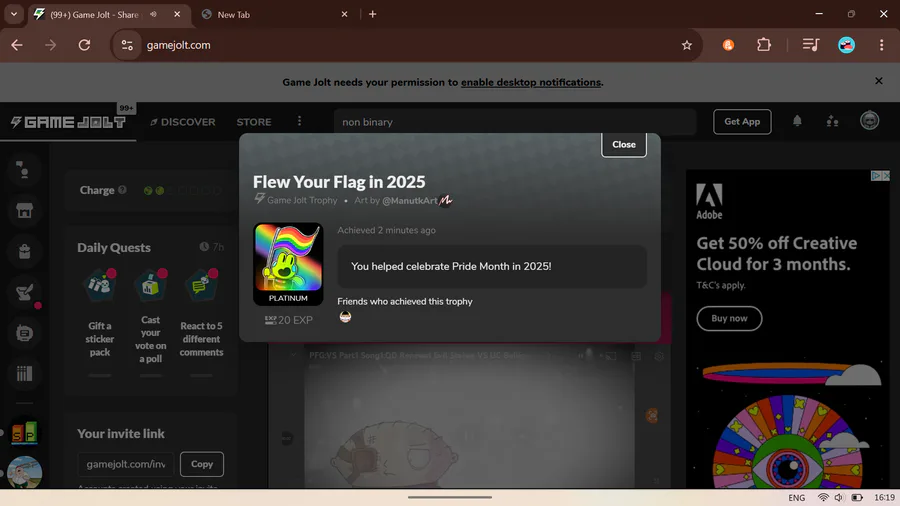
Task: Open the home feed sidebar icon
Action: (x=24, y=170)
